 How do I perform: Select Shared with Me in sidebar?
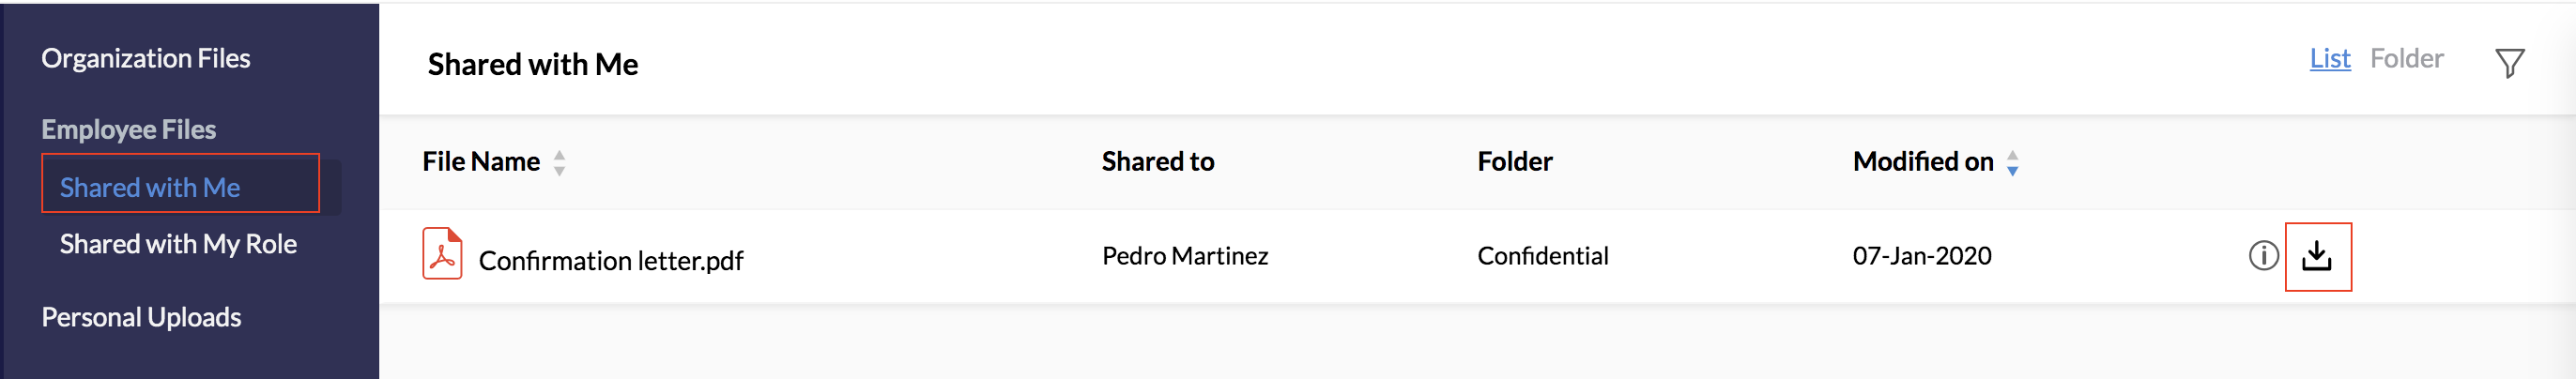(x=150, y=188)
